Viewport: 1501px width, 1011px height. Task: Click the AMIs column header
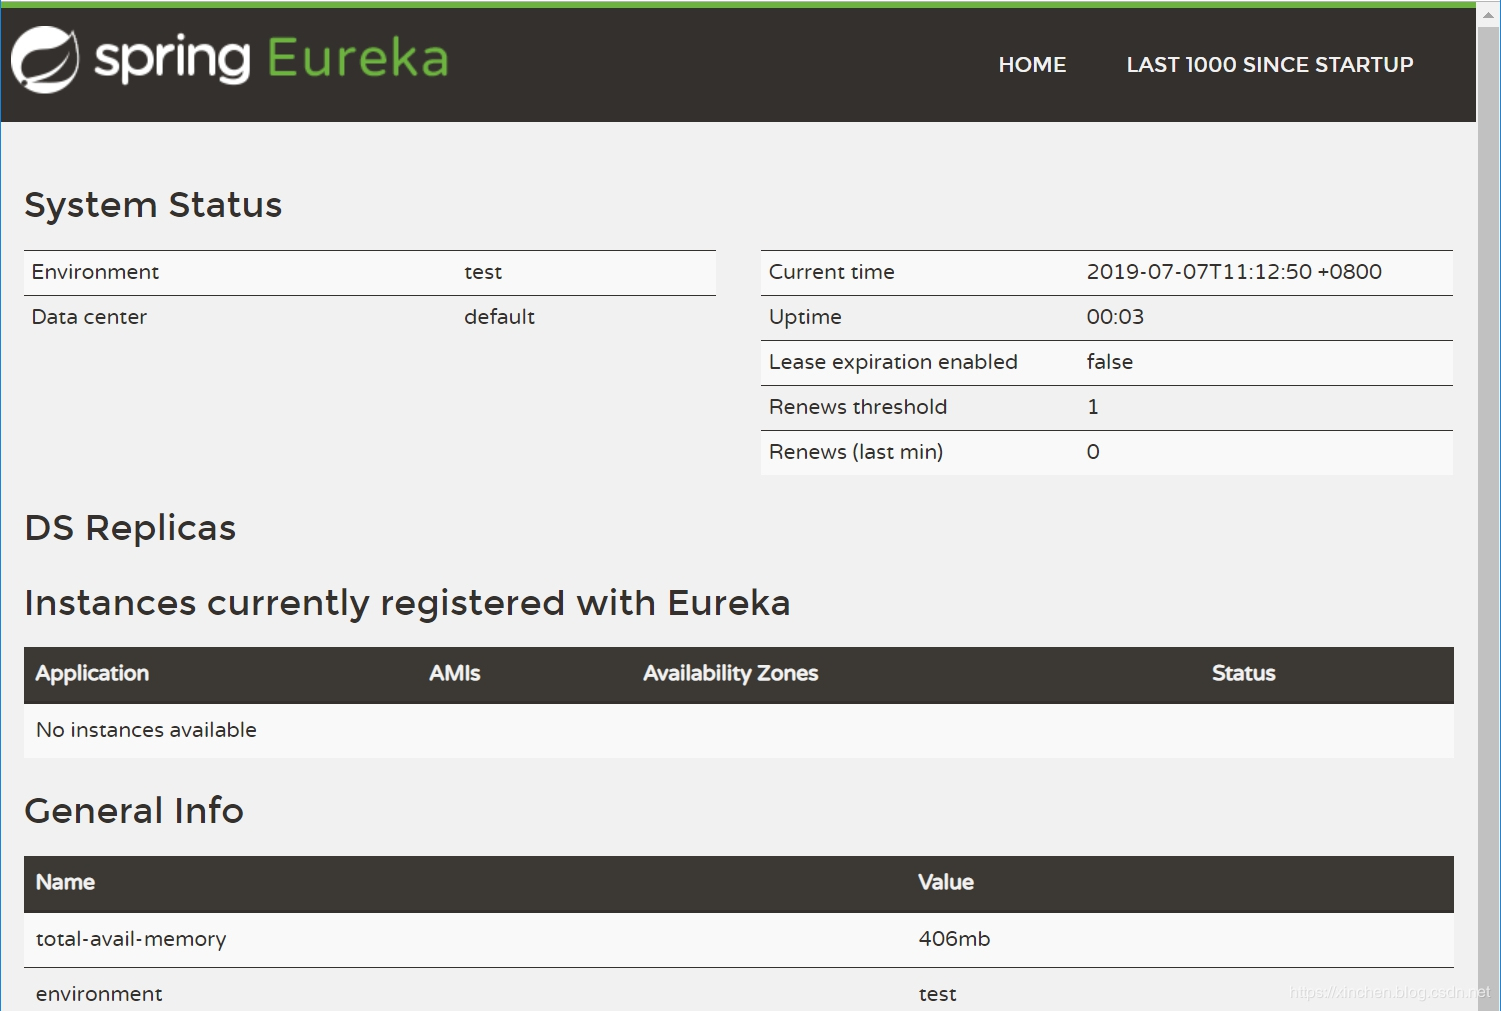454,674
